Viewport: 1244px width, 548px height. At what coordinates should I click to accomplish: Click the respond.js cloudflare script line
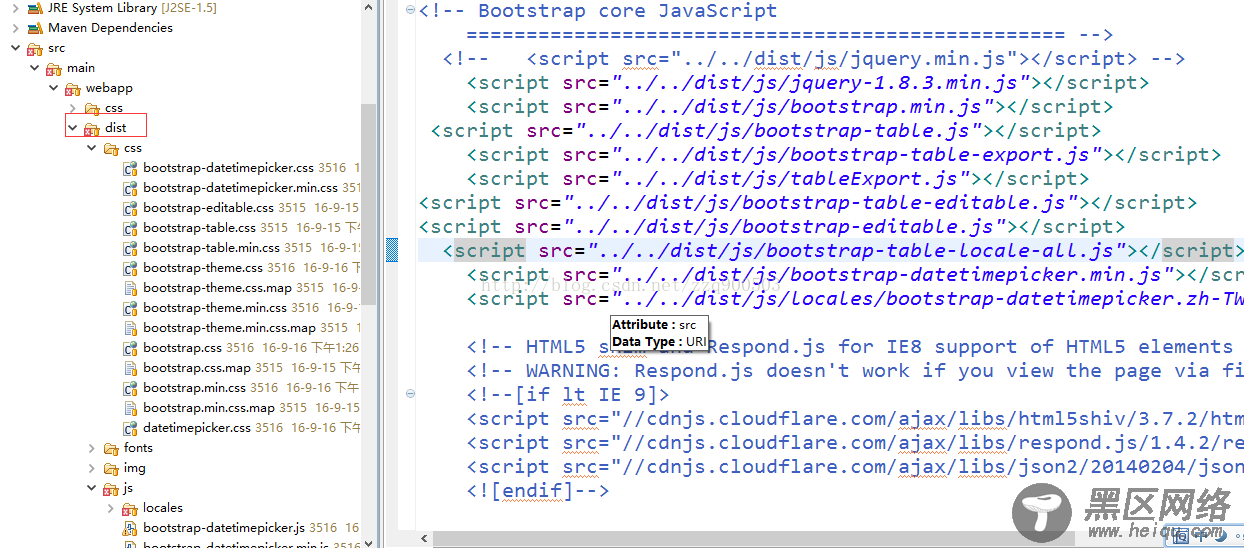pos(855,443)
